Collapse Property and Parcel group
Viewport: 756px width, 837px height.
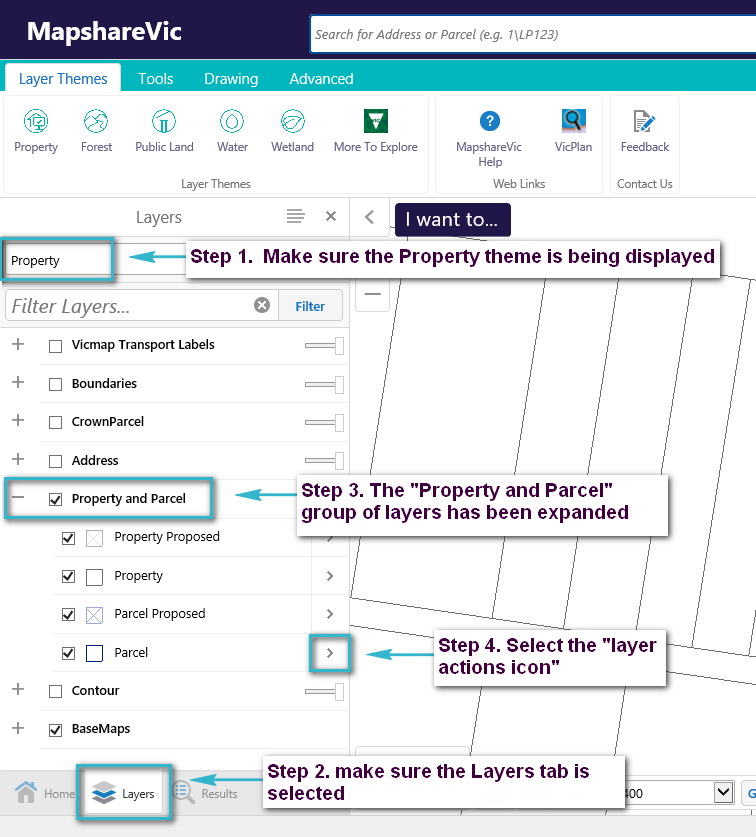(18, 497)
